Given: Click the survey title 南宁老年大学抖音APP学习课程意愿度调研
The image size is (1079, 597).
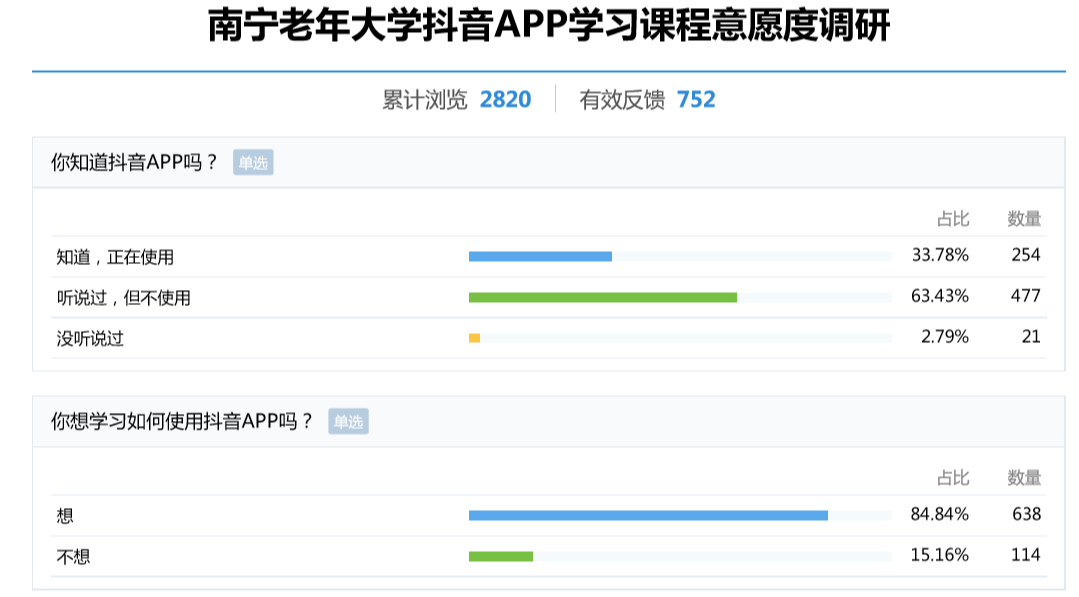Looking at the screenshot, I should [548, 25].
